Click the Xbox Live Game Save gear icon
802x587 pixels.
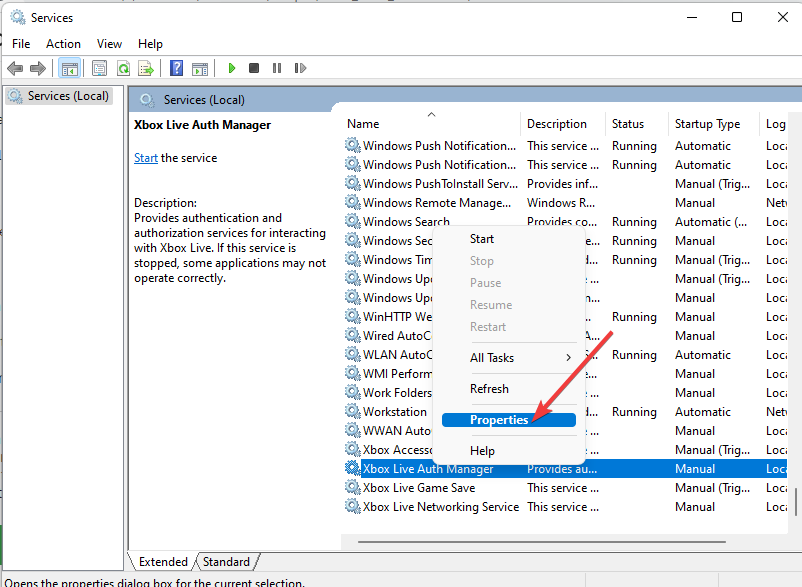(352, 487)
